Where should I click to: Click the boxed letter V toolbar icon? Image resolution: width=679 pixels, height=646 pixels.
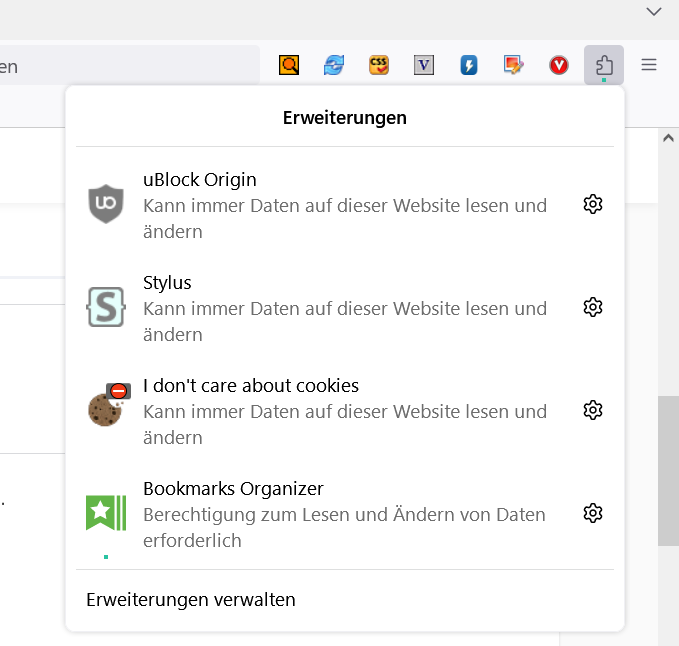point(424,66)
